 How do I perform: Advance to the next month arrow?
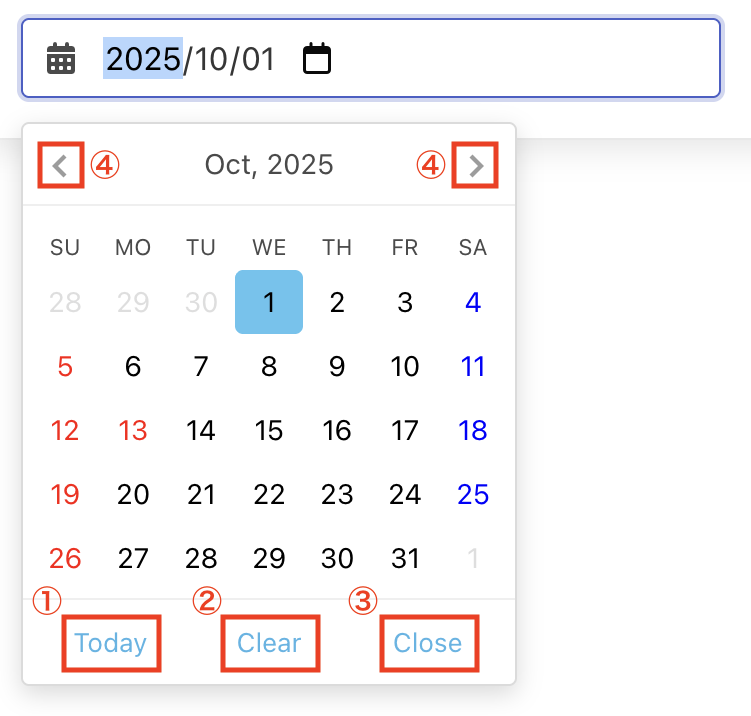coord(476,165)
